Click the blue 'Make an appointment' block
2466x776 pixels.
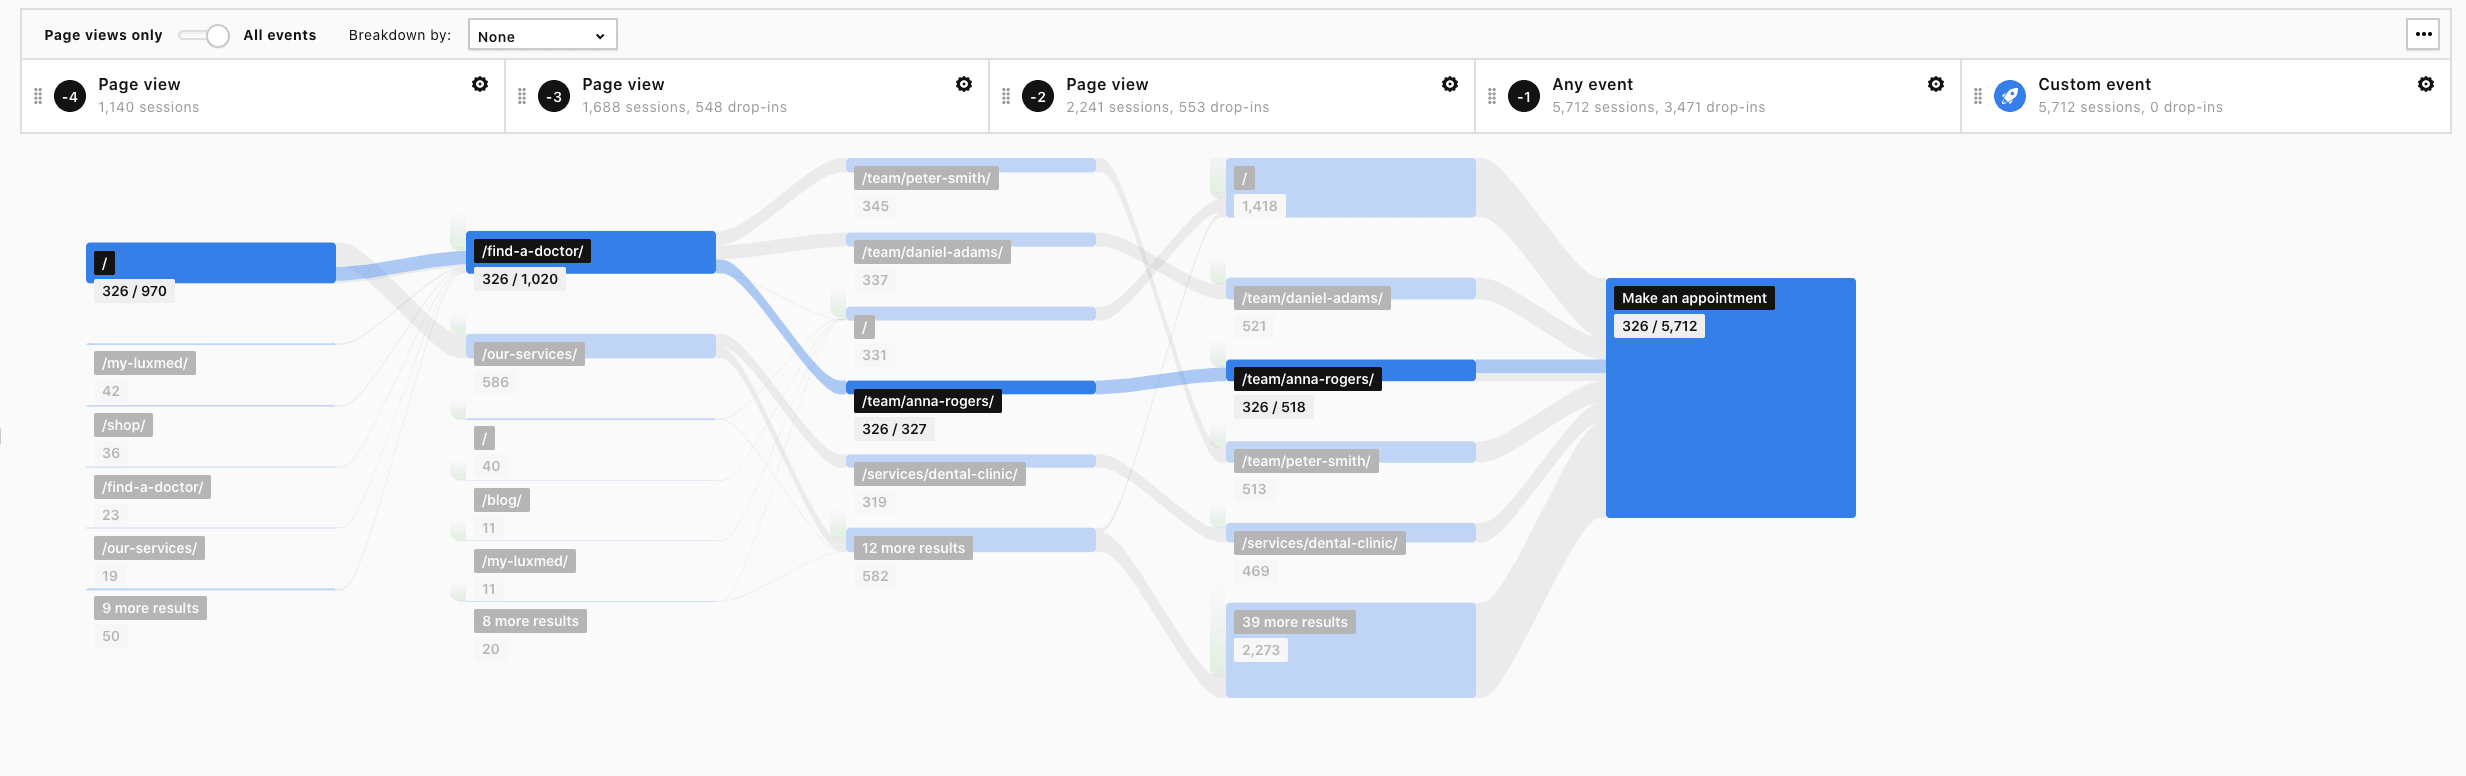click(x=1730, y=420)
